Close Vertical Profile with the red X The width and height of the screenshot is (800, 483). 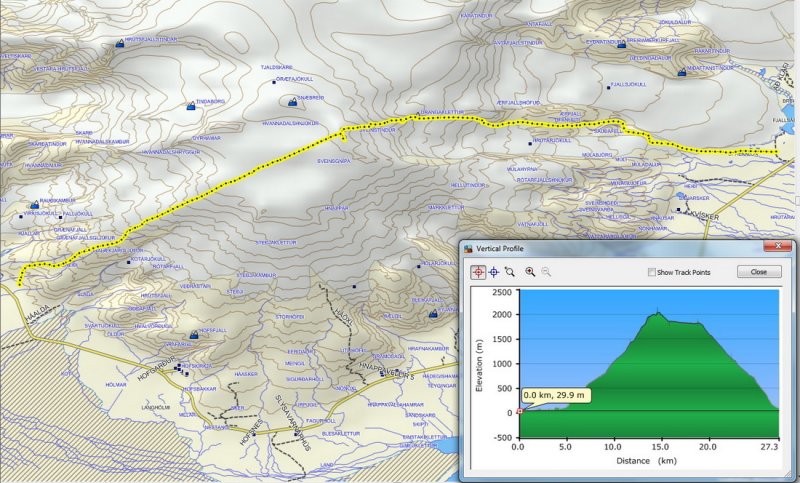778,246
